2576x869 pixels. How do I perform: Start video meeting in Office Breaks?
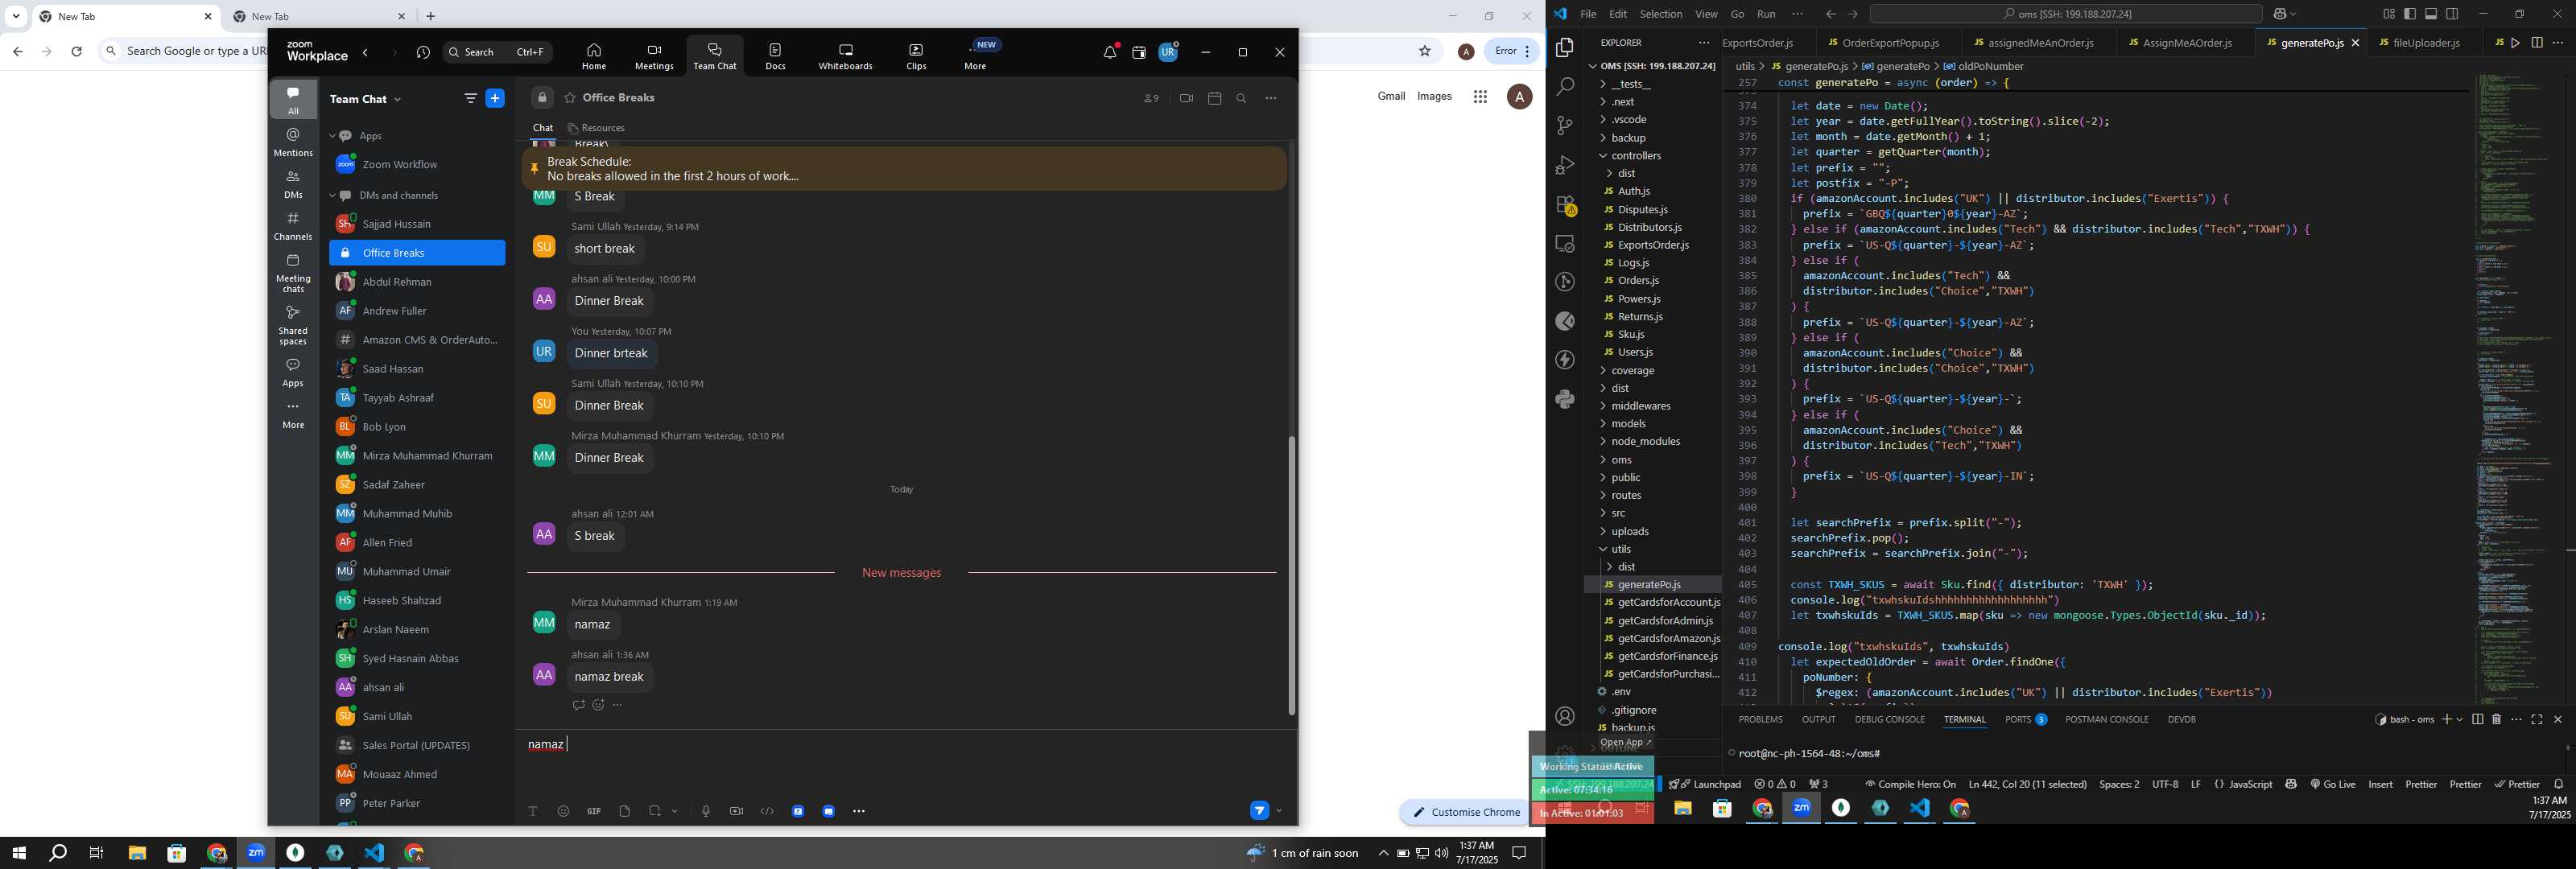click(x=1186, y=98)
